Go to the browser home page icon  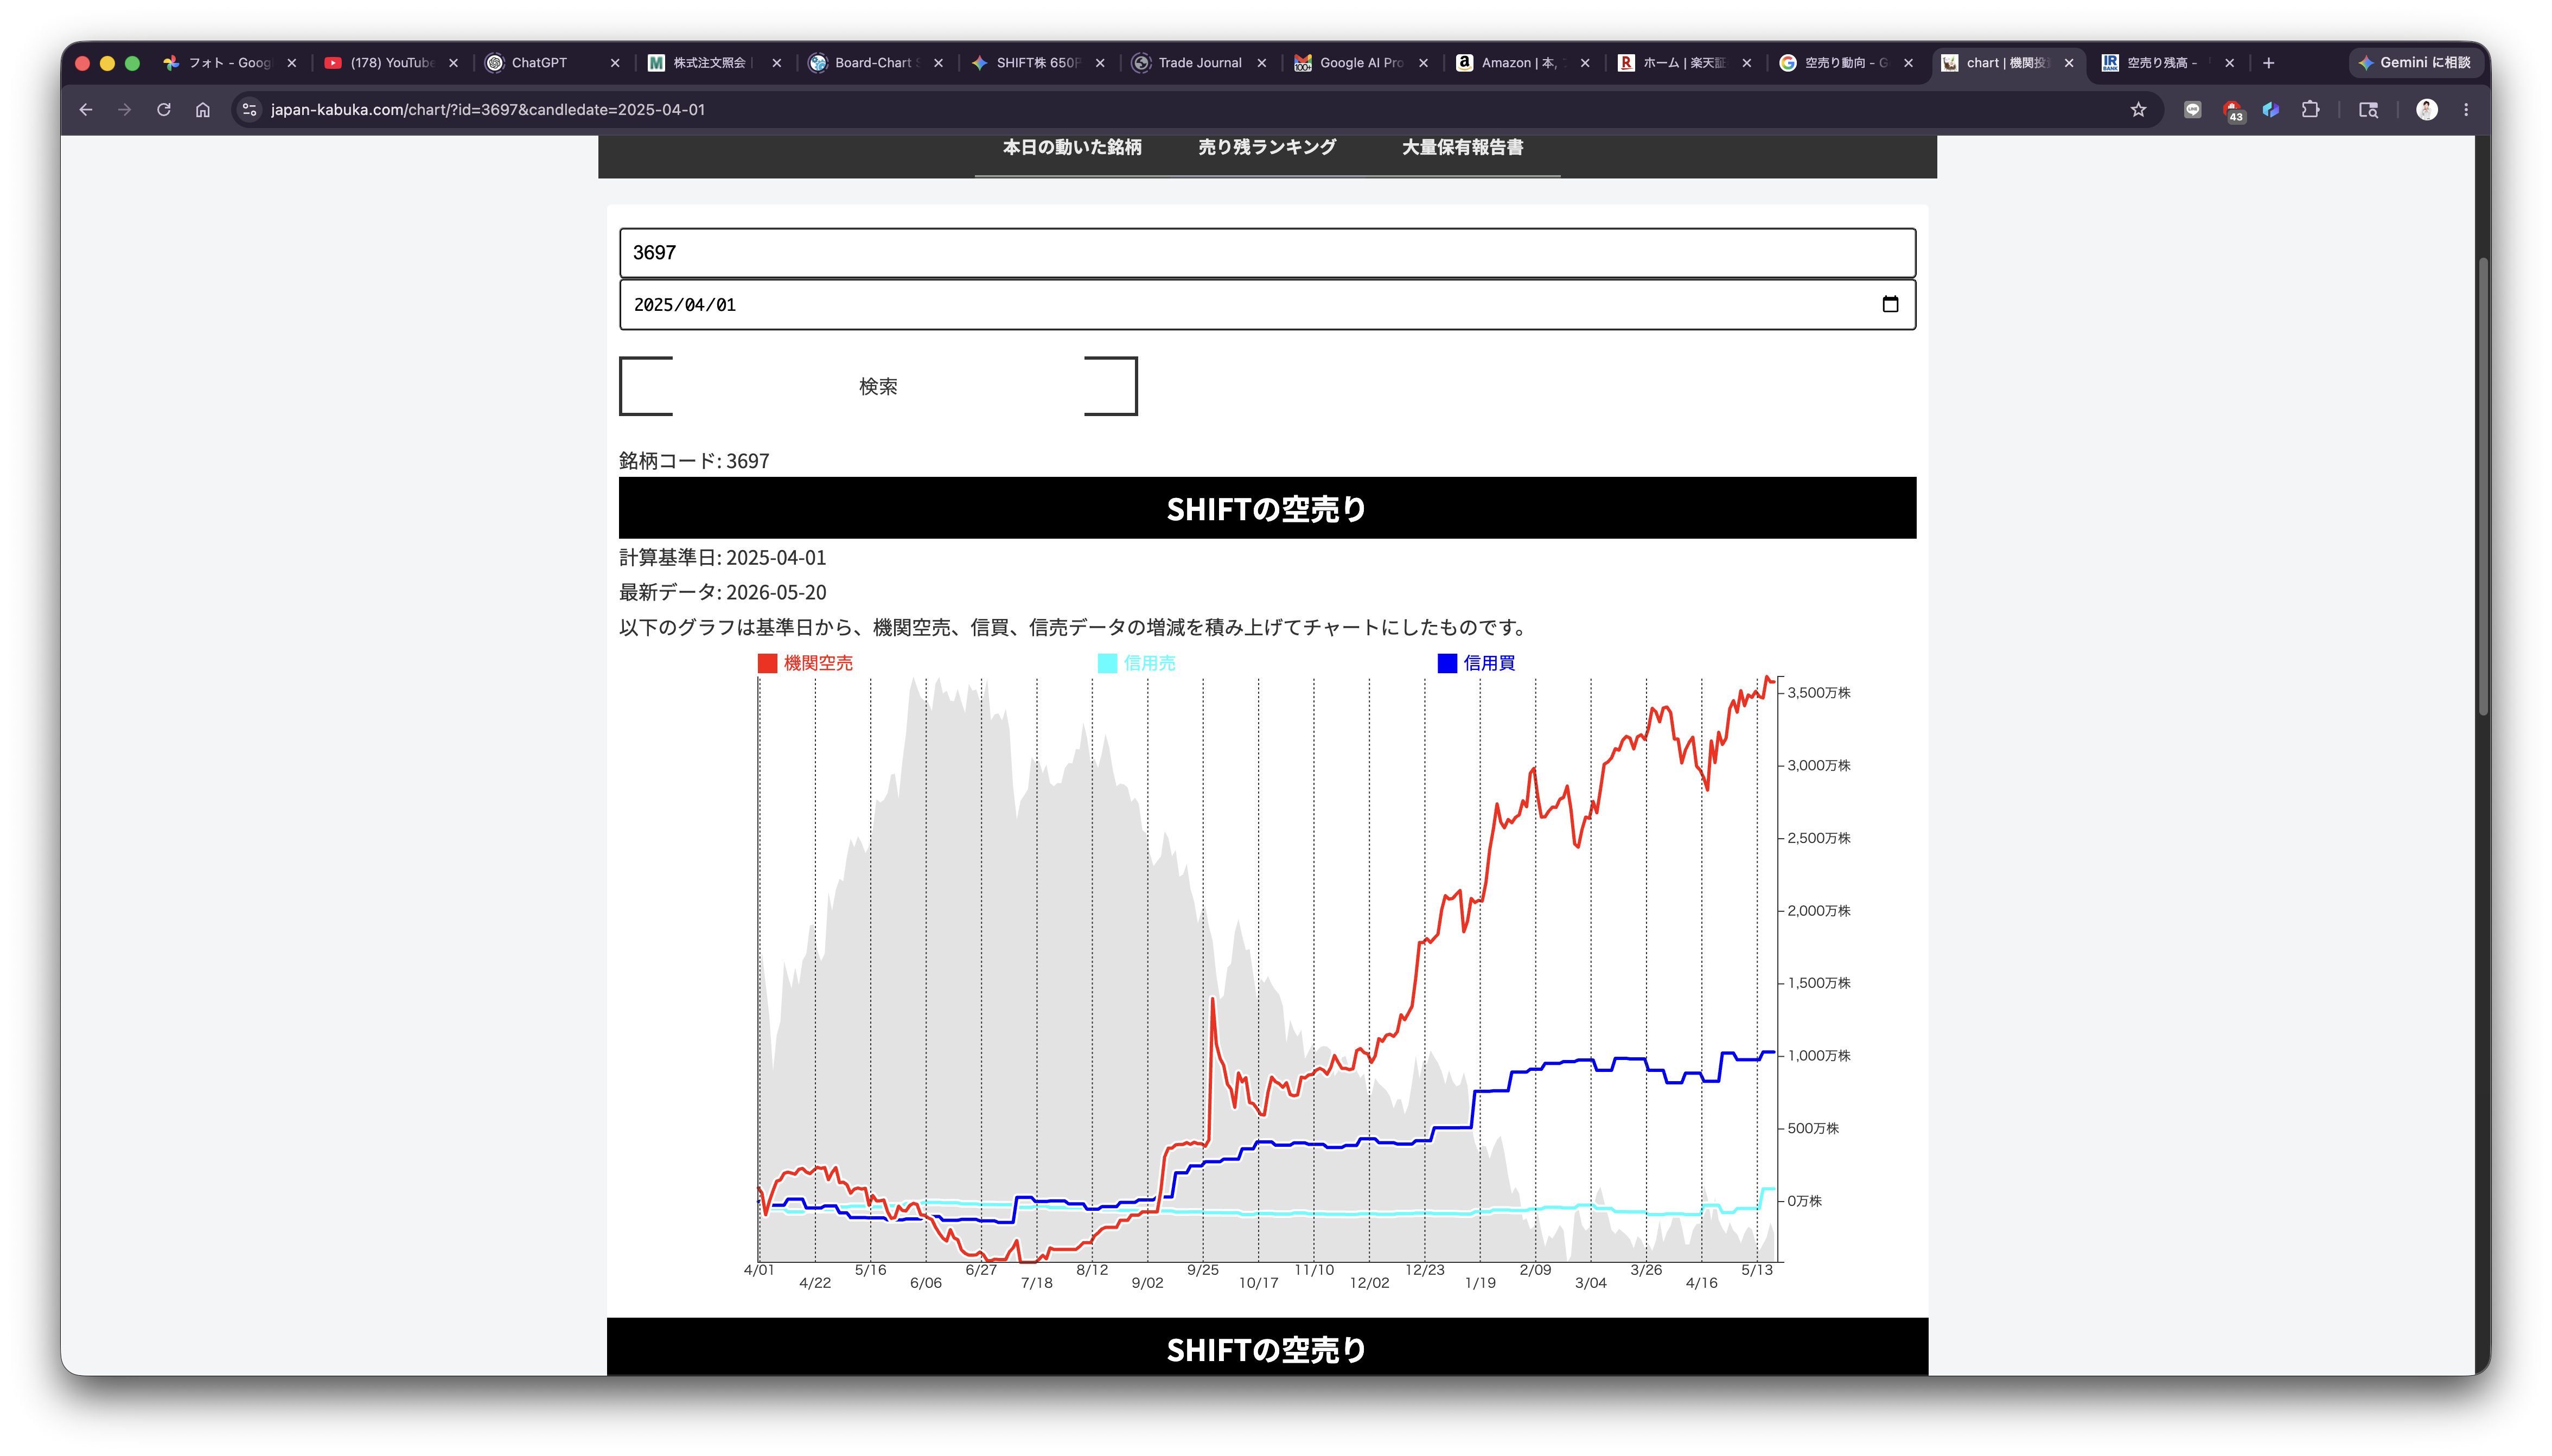pyautogui.click(x=203, y=110)
